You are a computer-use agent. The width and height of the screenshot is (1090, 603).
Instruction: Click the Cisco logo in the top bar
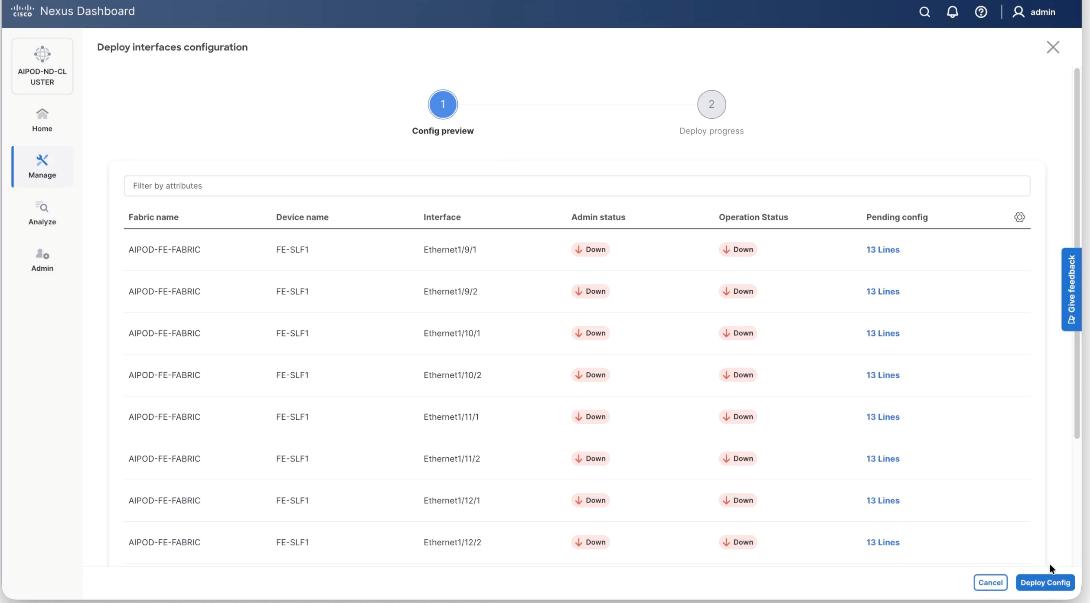pos(24,11)
